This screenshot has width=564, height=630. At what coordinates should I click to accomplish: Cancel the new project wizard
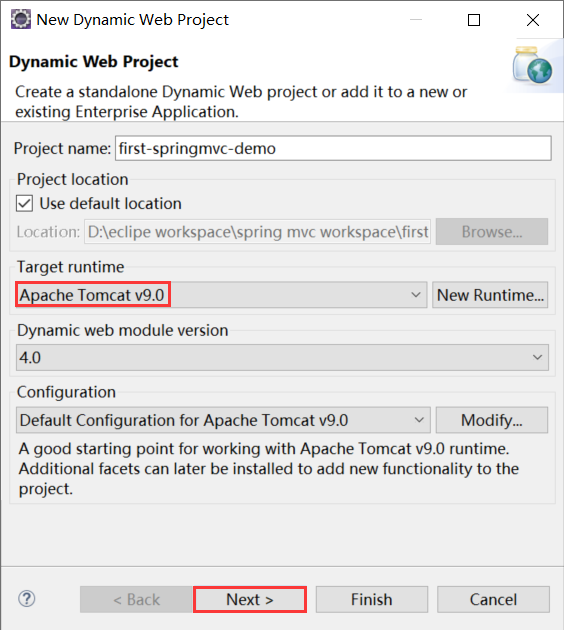point(493,599)
